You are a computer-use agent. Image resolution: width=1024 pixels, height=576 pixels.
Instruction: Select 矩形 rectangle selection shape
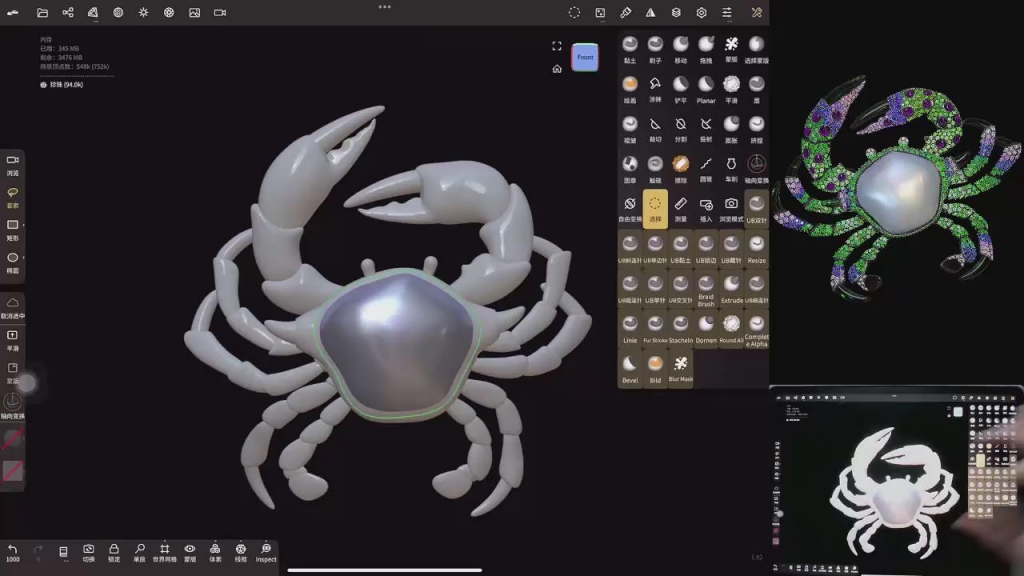[12, 230]
